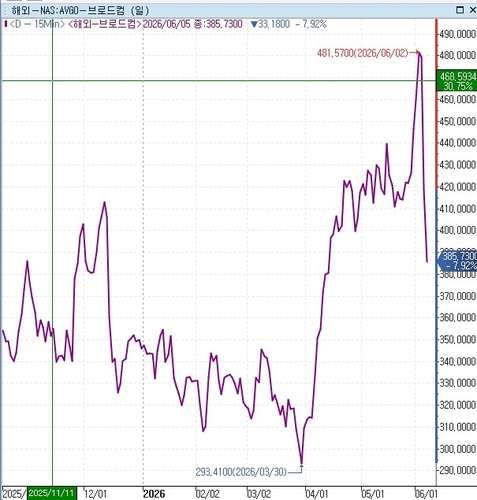Image resolution: width=477 pixels, height=500 pixels.
Task: Click the arrow at the 481.5700 high marker
Action: click(x=415, y=53)
